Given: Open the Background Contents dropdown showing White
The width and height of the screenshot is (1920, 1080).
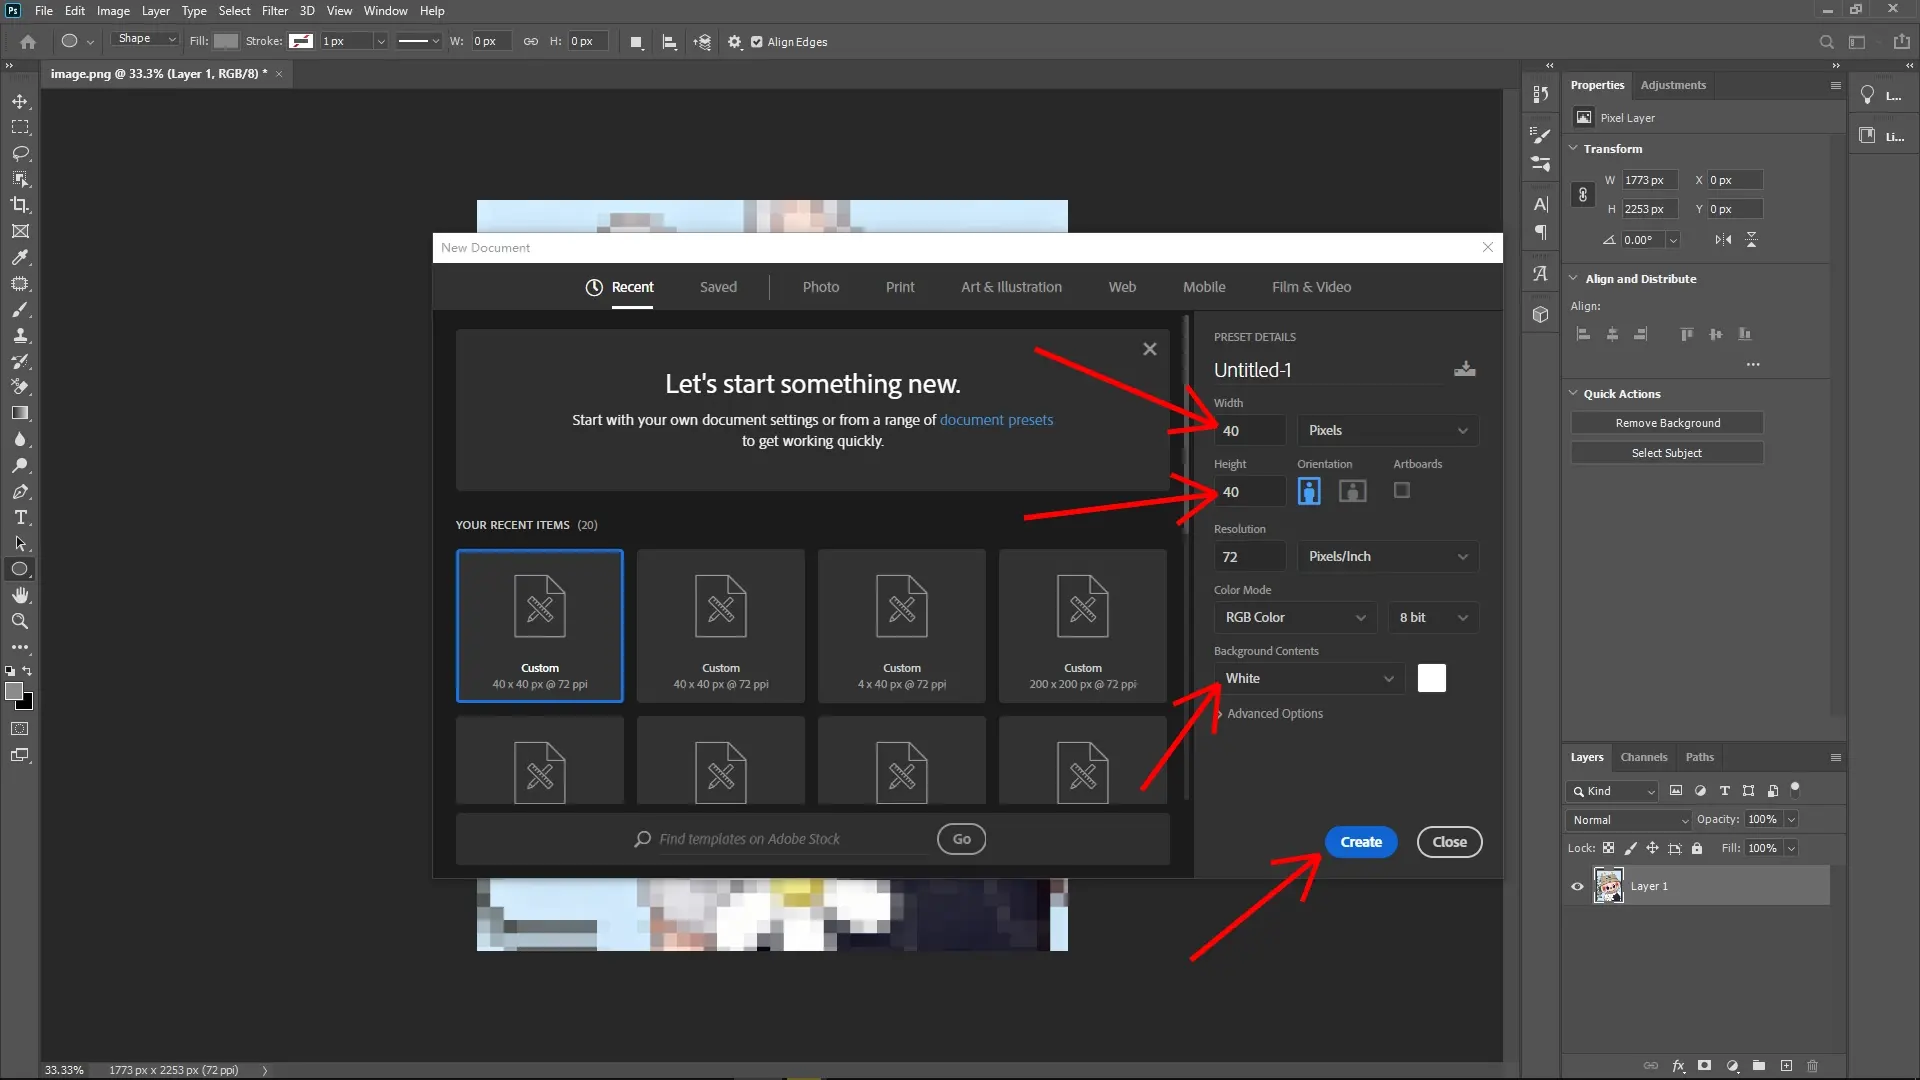Looking at the screenshot, I should coord(1307,678).
